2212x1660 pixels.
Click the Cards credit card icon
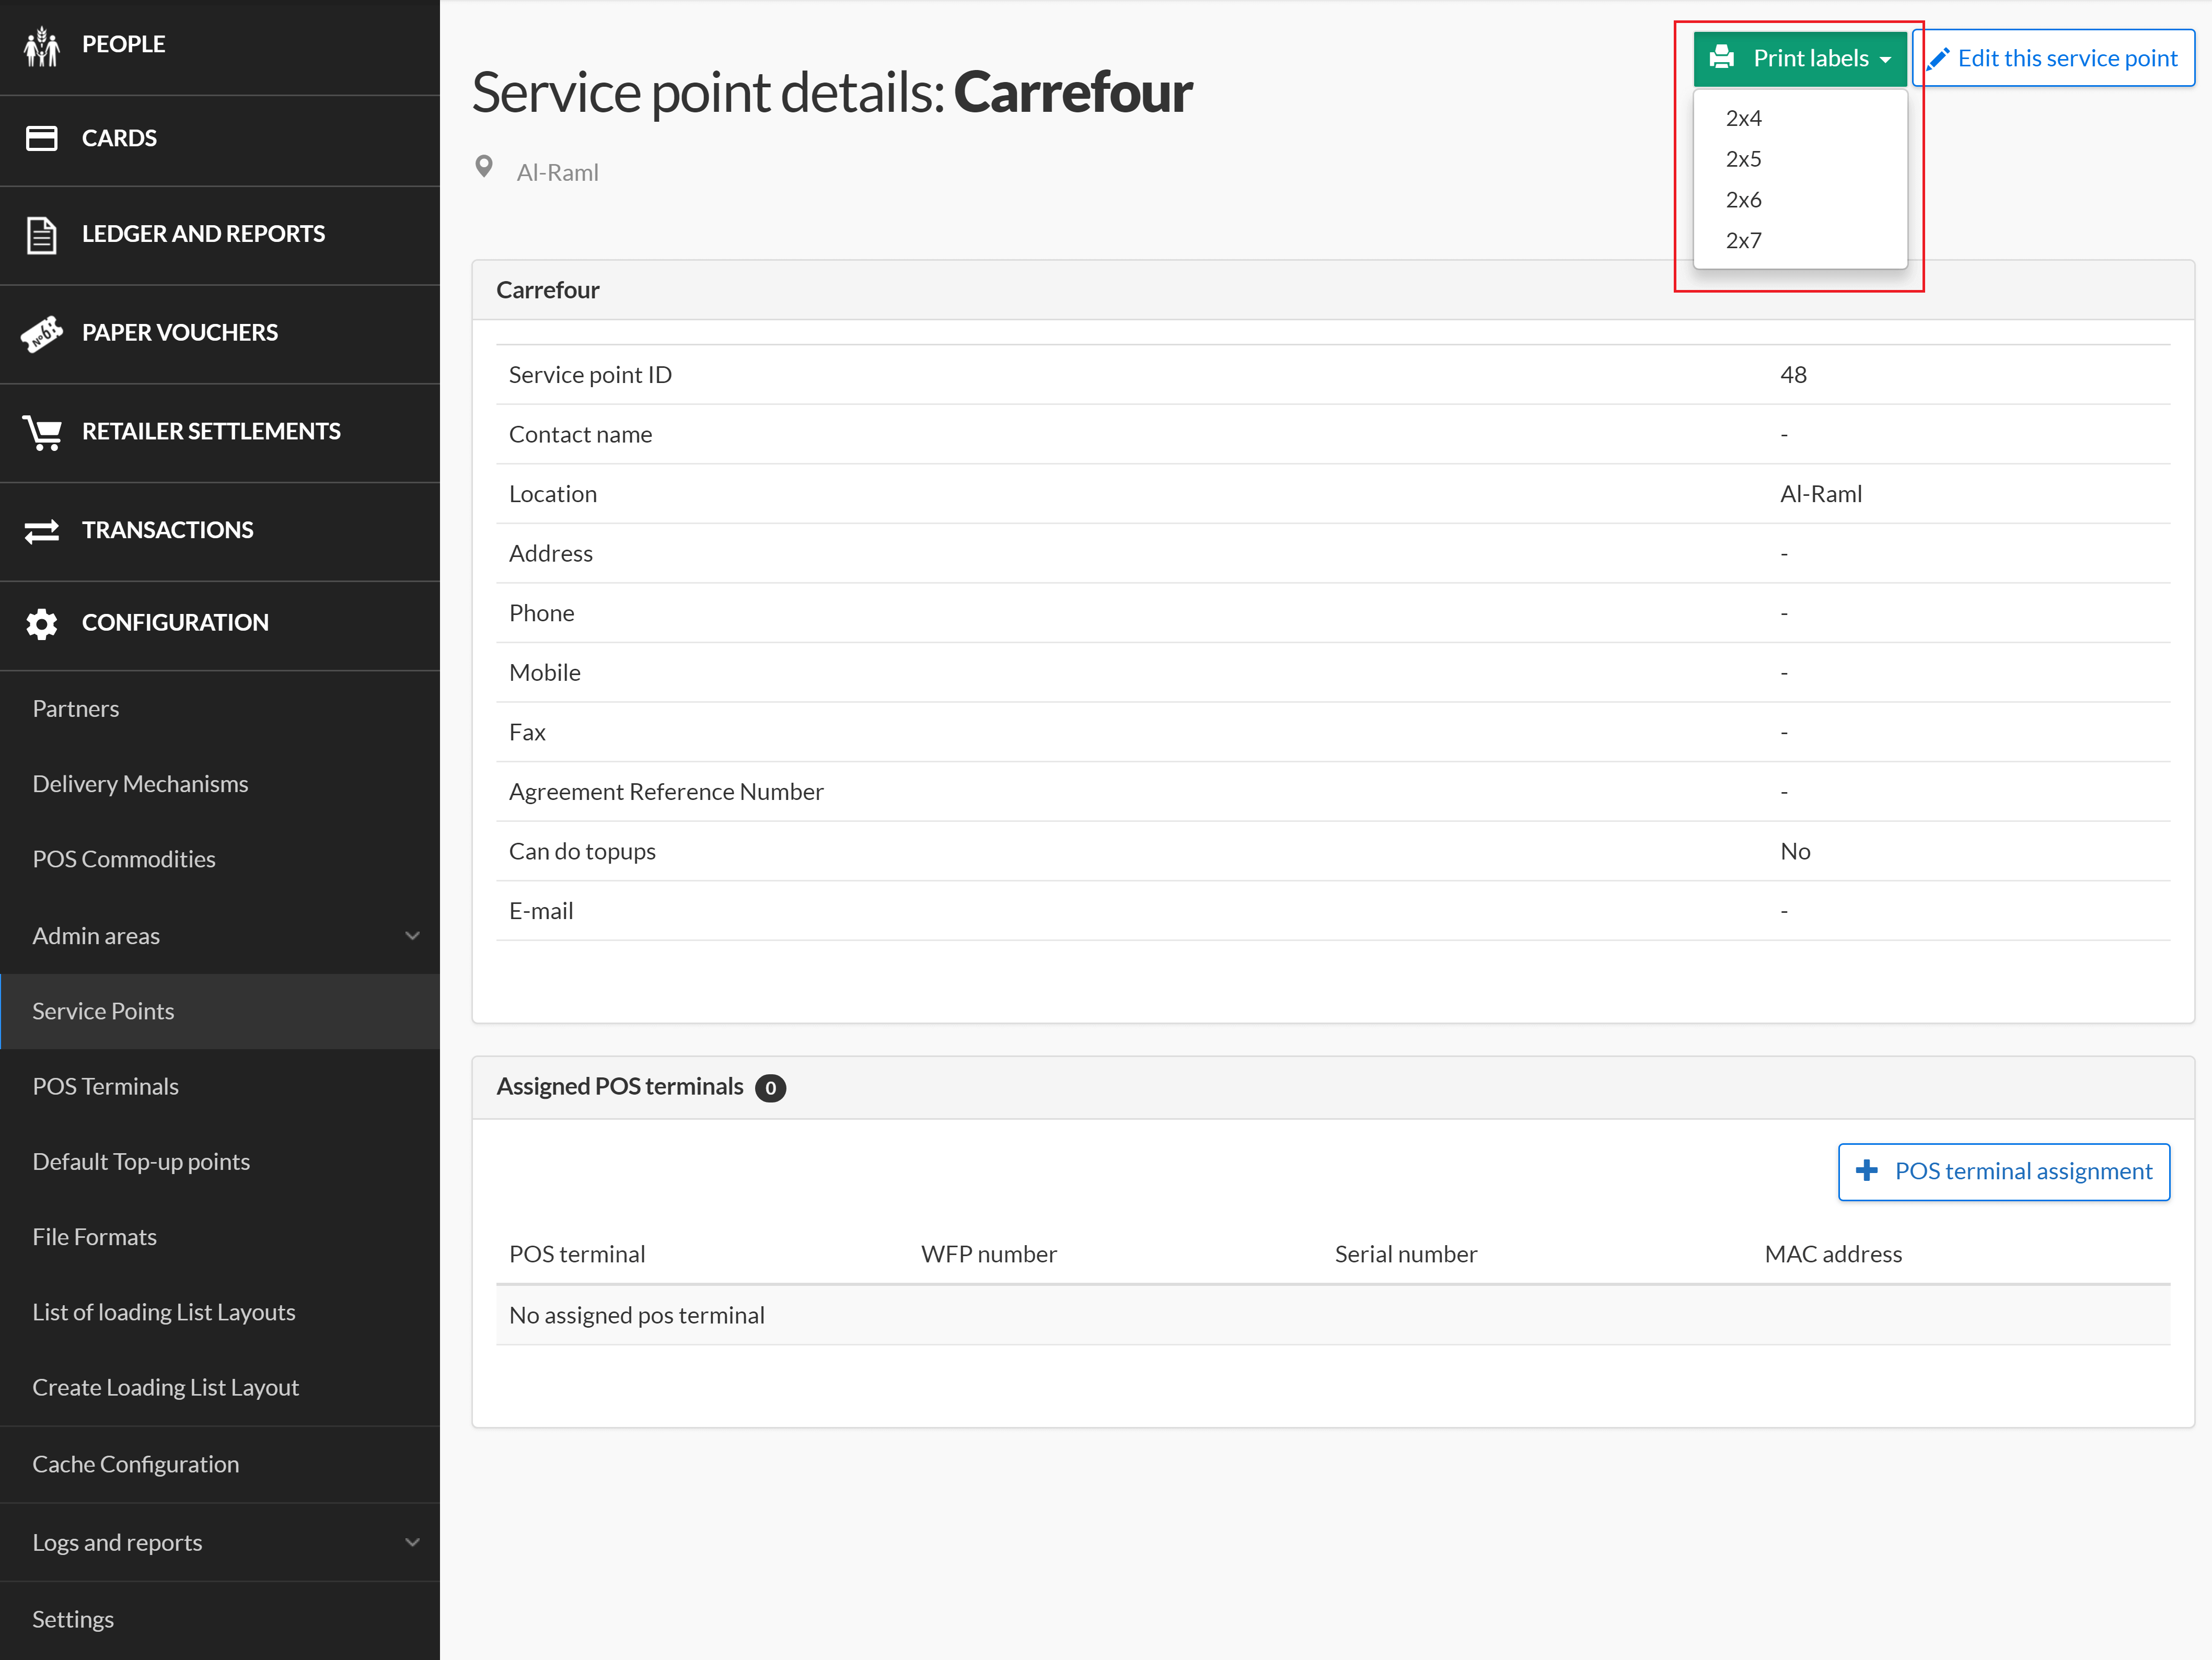coord(42,138)
